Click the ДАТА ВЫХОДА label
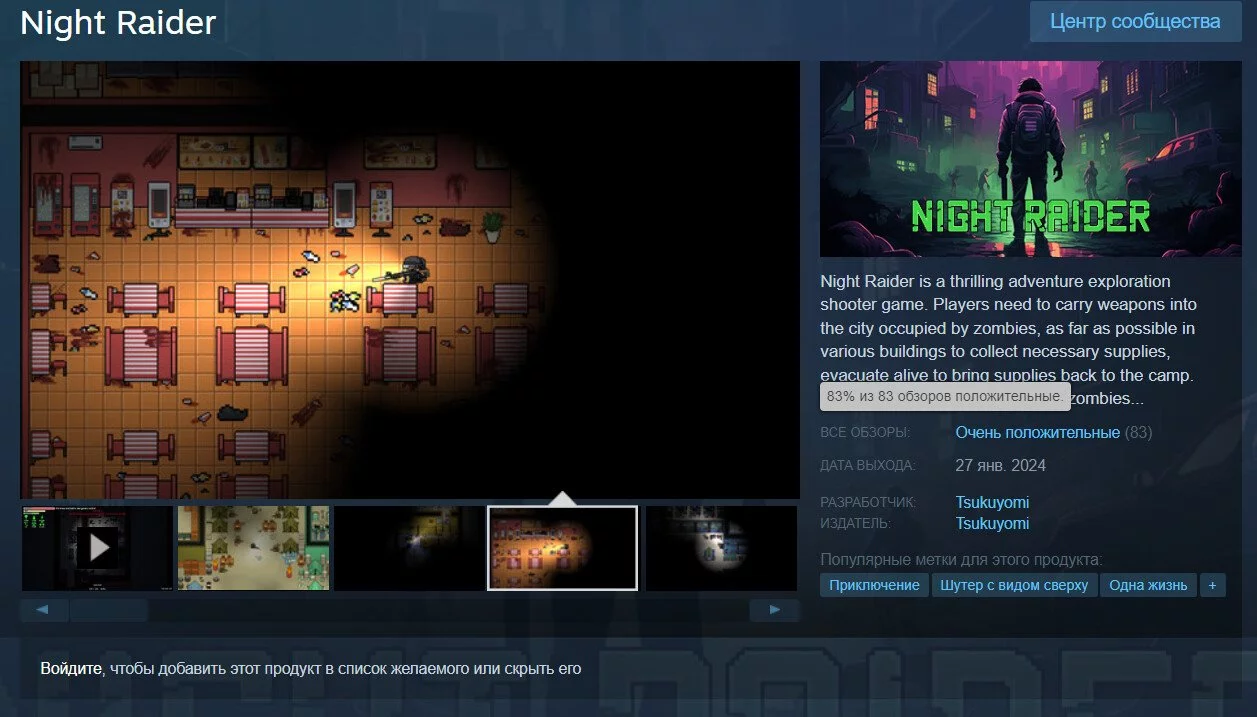This screenshot has height=717, width=1257. pyautogui.click(x=867, y=465)
